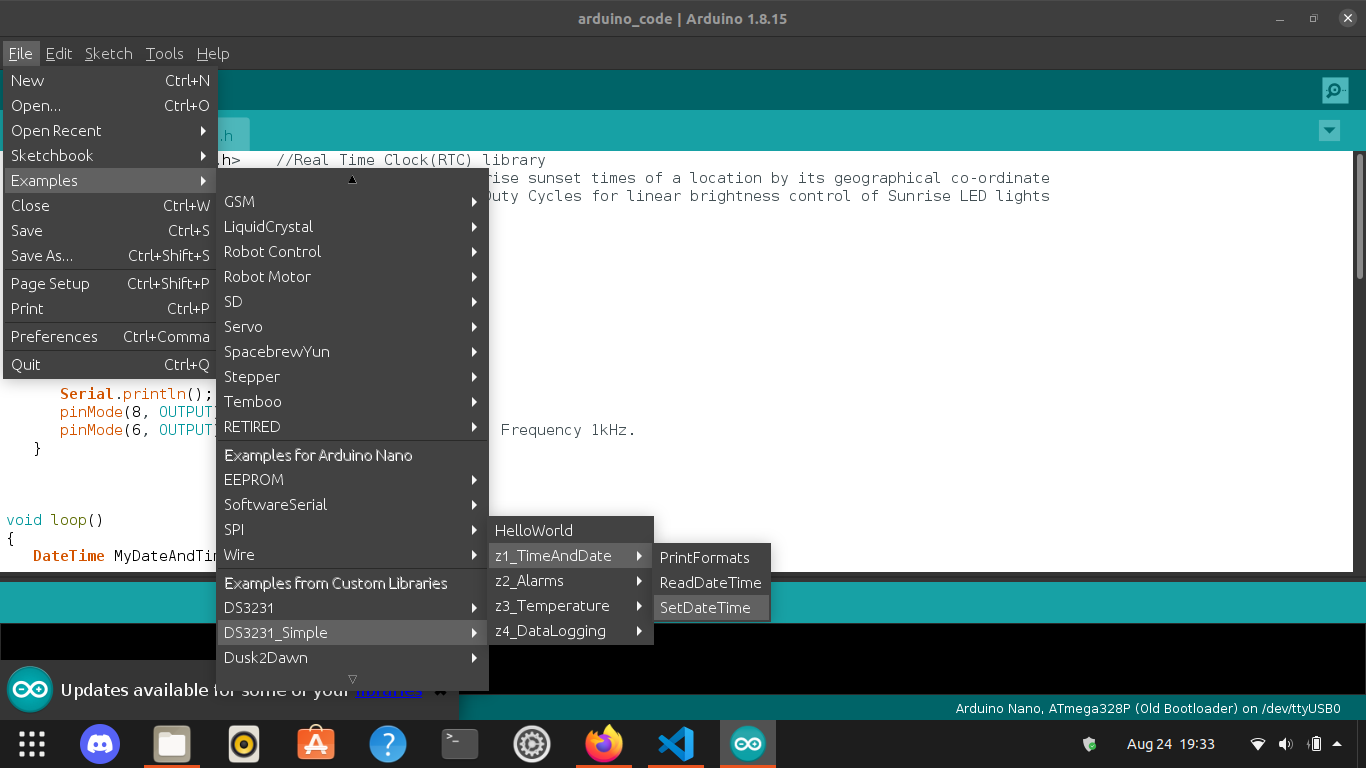The height and width of the screenshot is (768, 1366).
Task: Show the applications grid
Action: pyautogui.click(x=32, y=744)
